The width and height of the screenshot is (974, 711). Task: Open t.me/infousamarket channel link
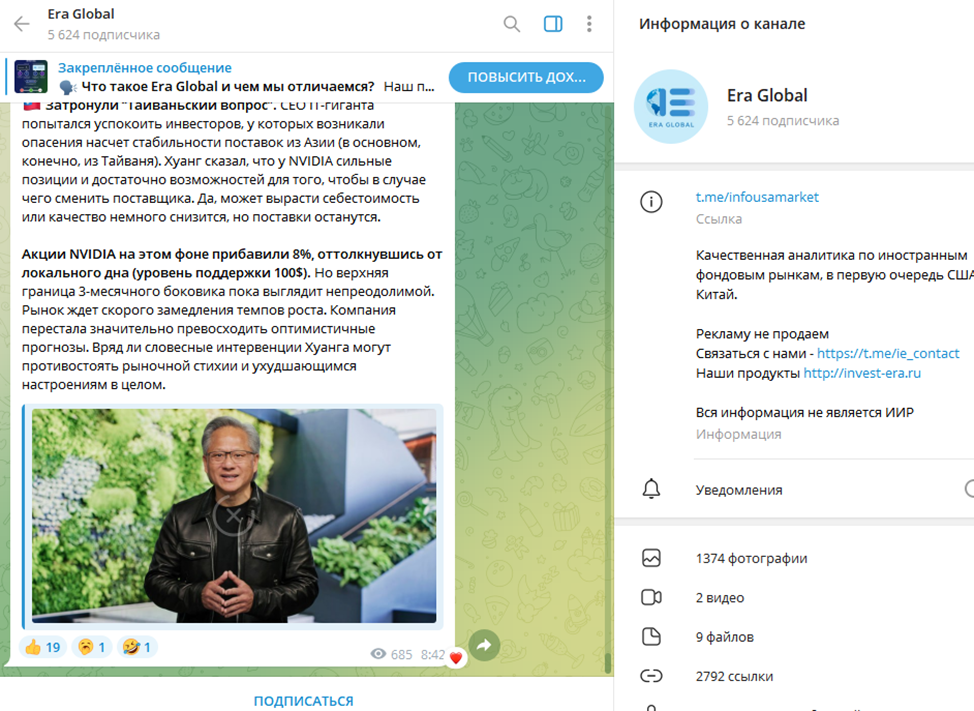pos(757,197)
